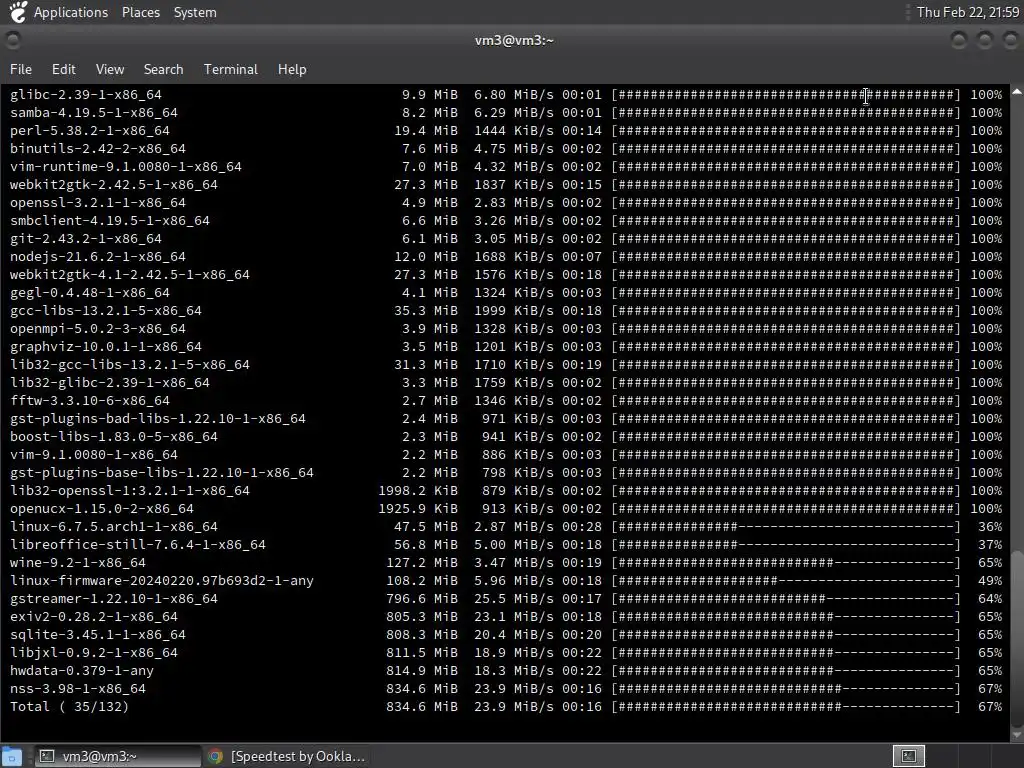Open the terminal View menu
Image resolution: width=1024 pixels, height=768 pixels.
click(x=110, y=69)
